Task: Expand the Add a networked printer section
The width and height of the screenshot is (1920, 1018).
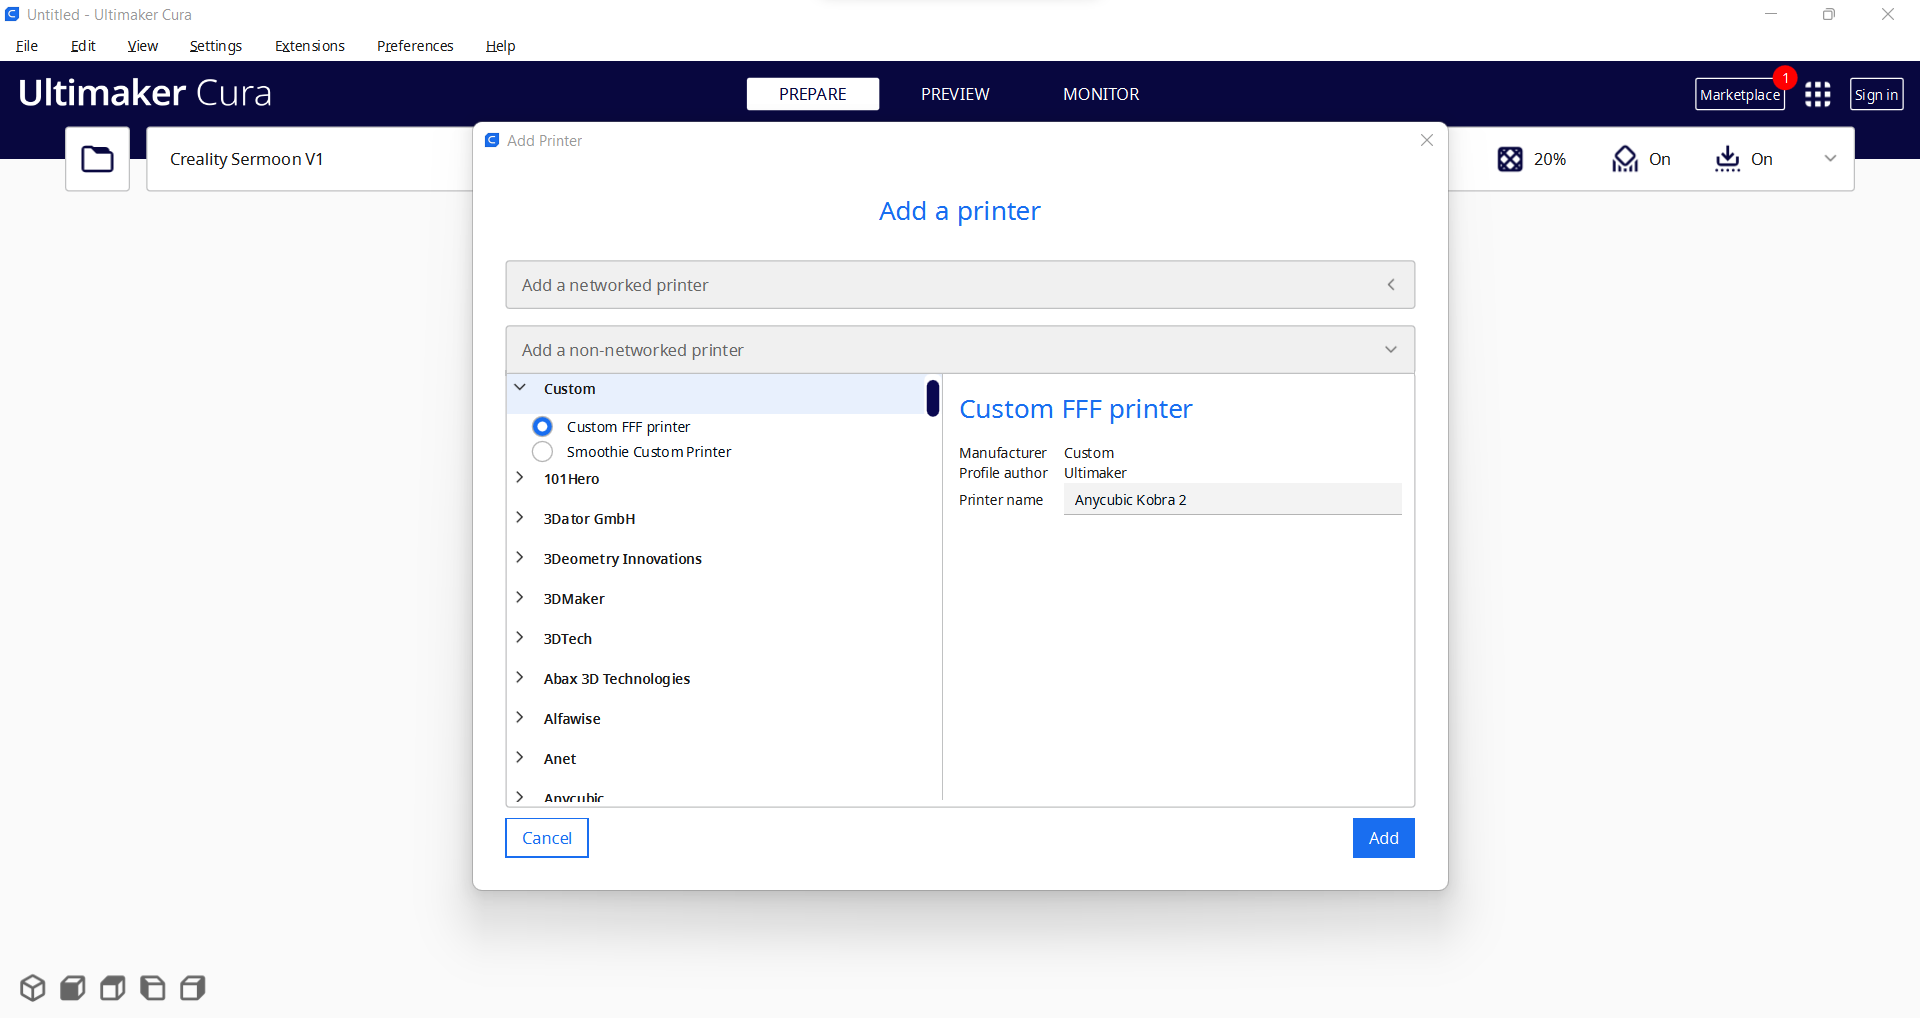Action: coord(960,285)
